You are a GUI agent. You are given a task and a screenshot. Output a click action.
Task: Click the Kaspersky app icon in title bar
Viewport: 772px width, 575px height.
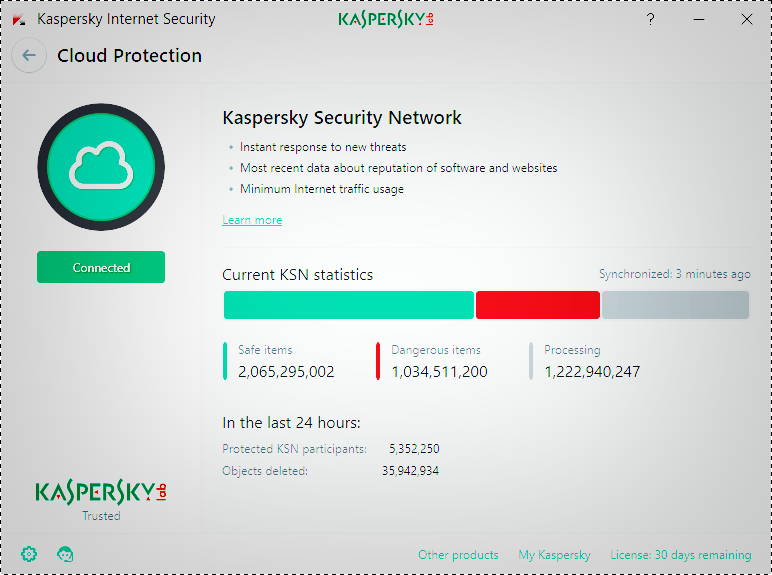pos(19,19)
